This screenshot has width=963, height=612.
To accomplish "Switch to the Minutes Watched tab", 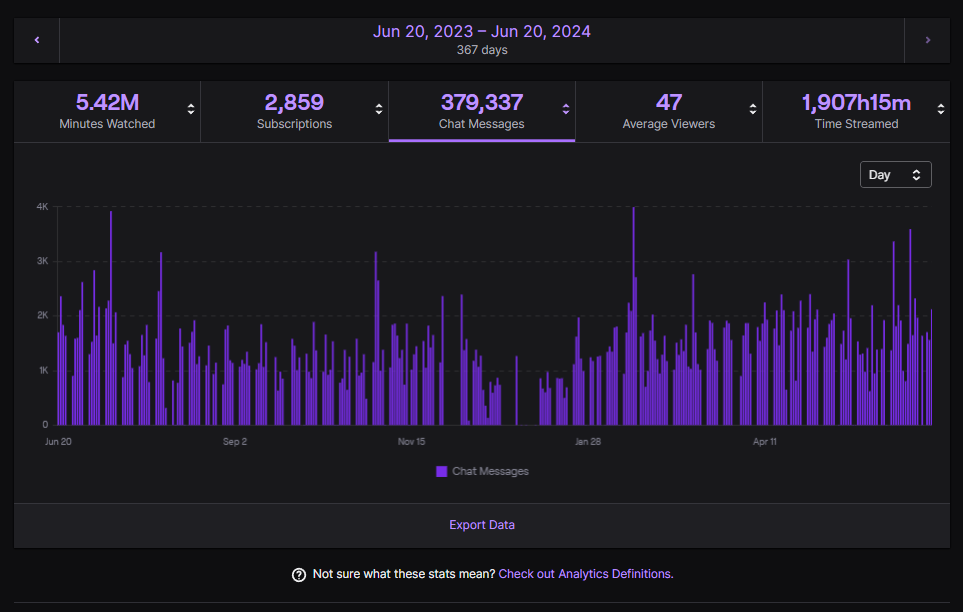I will [x=107, y=111].
